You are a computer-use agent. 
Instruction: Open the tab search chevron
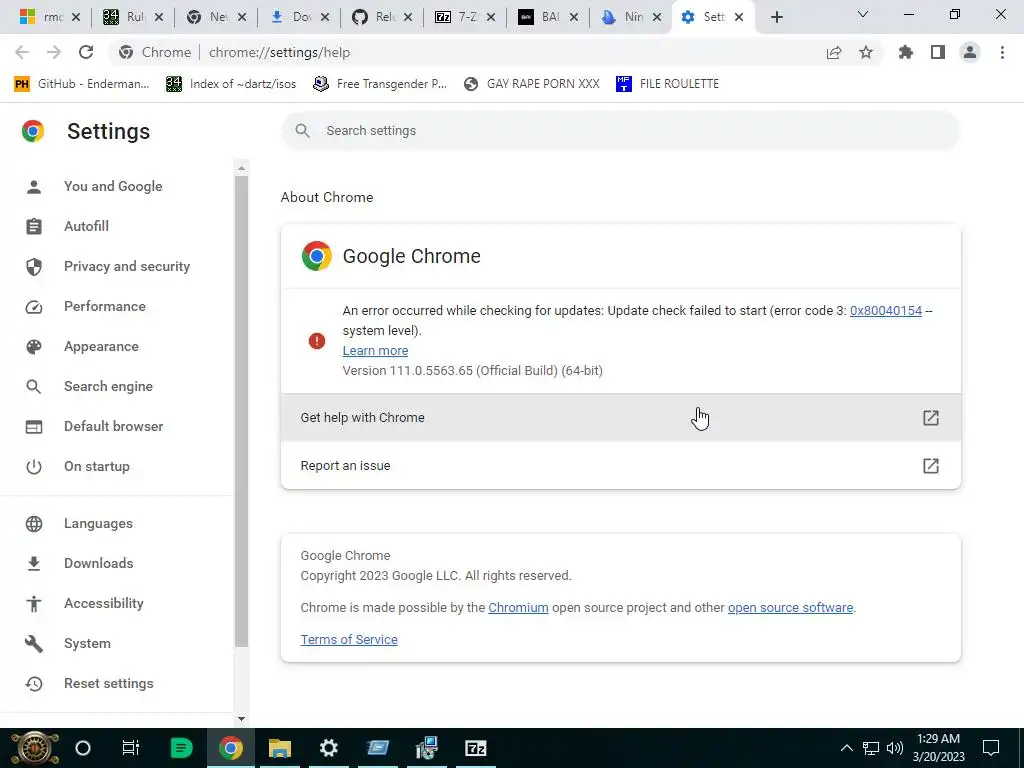point(863,14)
